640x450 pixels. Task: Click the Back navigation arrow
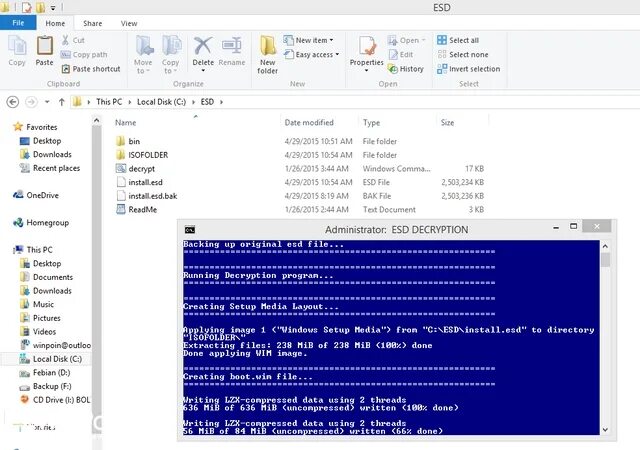coord(13,102)
